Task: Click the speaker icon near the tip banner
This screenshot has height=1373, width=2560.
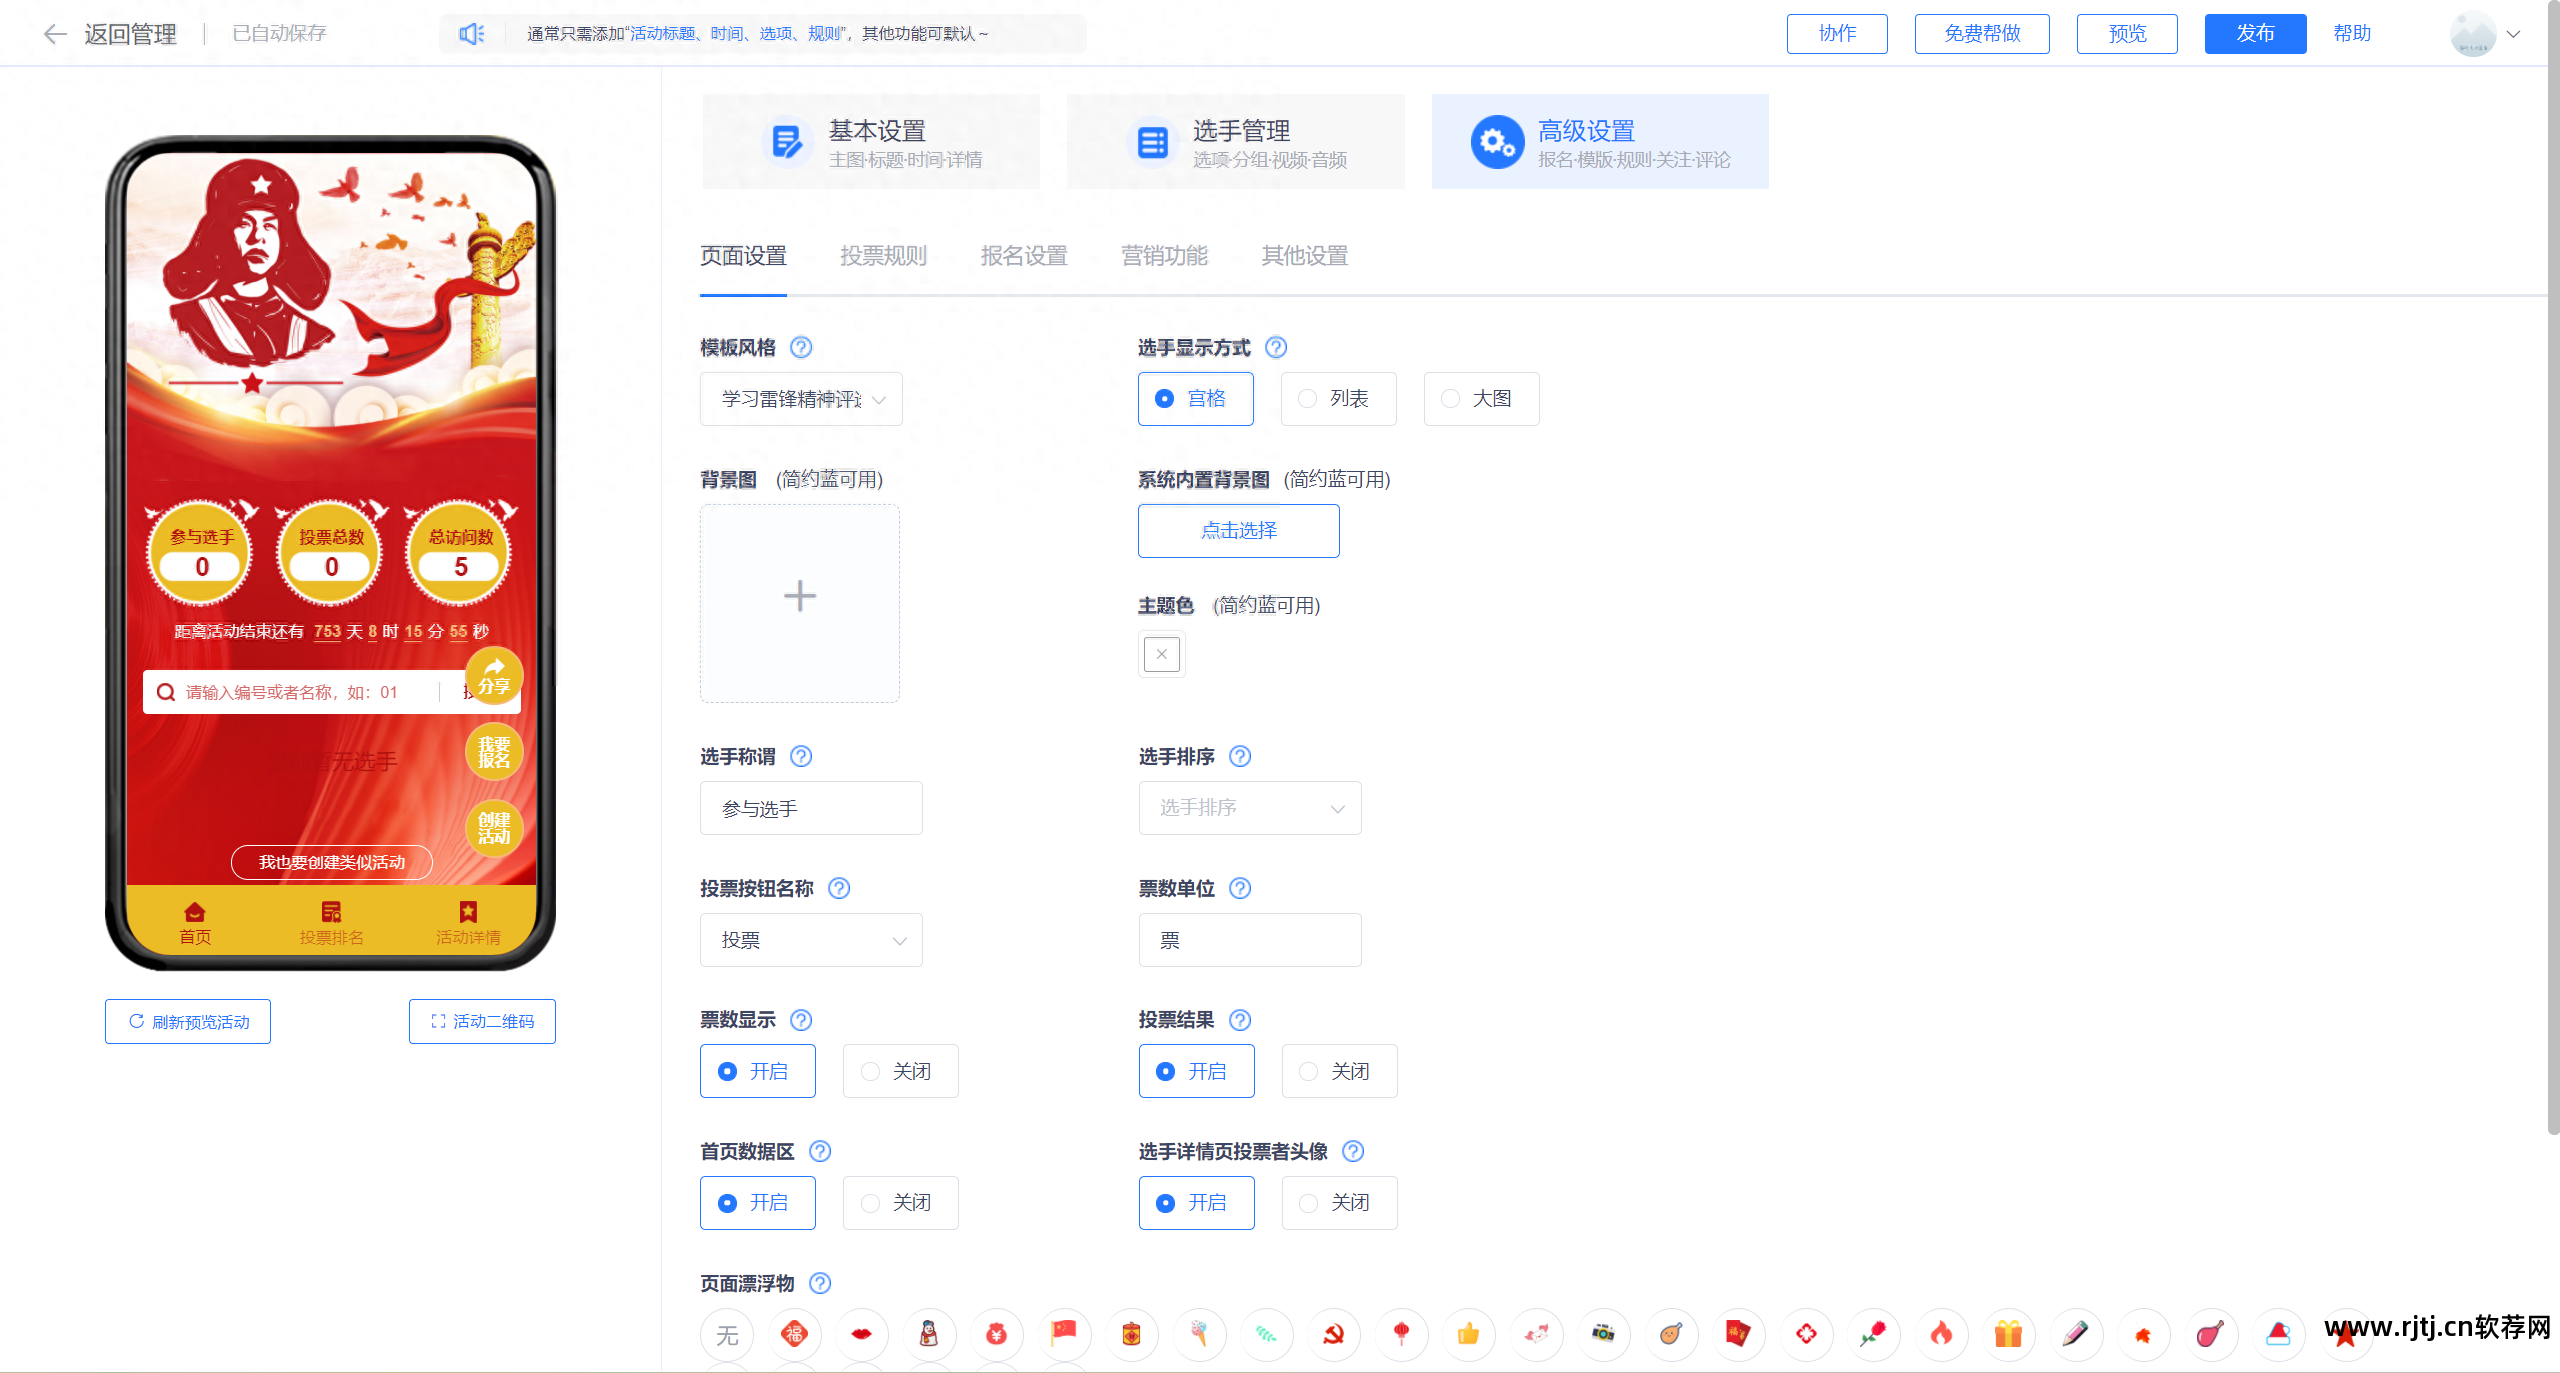Action: tap(471, 33)
